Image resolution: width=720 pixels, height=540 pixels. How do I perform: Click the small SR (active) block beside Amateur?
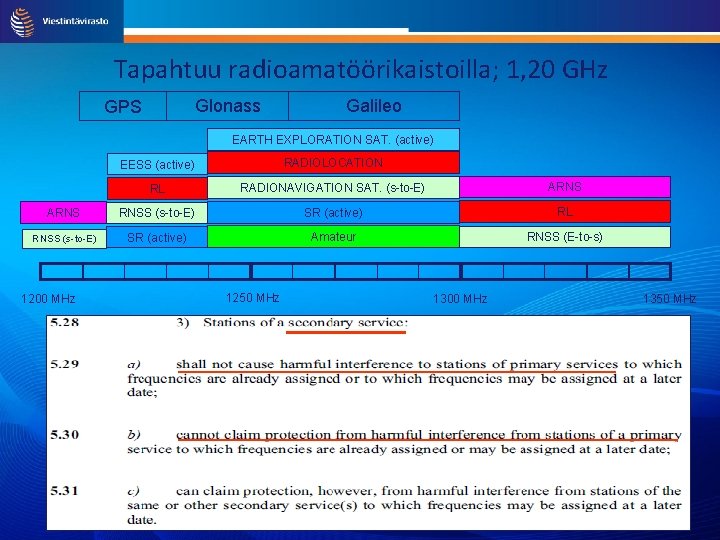click(x=157, y=237)
